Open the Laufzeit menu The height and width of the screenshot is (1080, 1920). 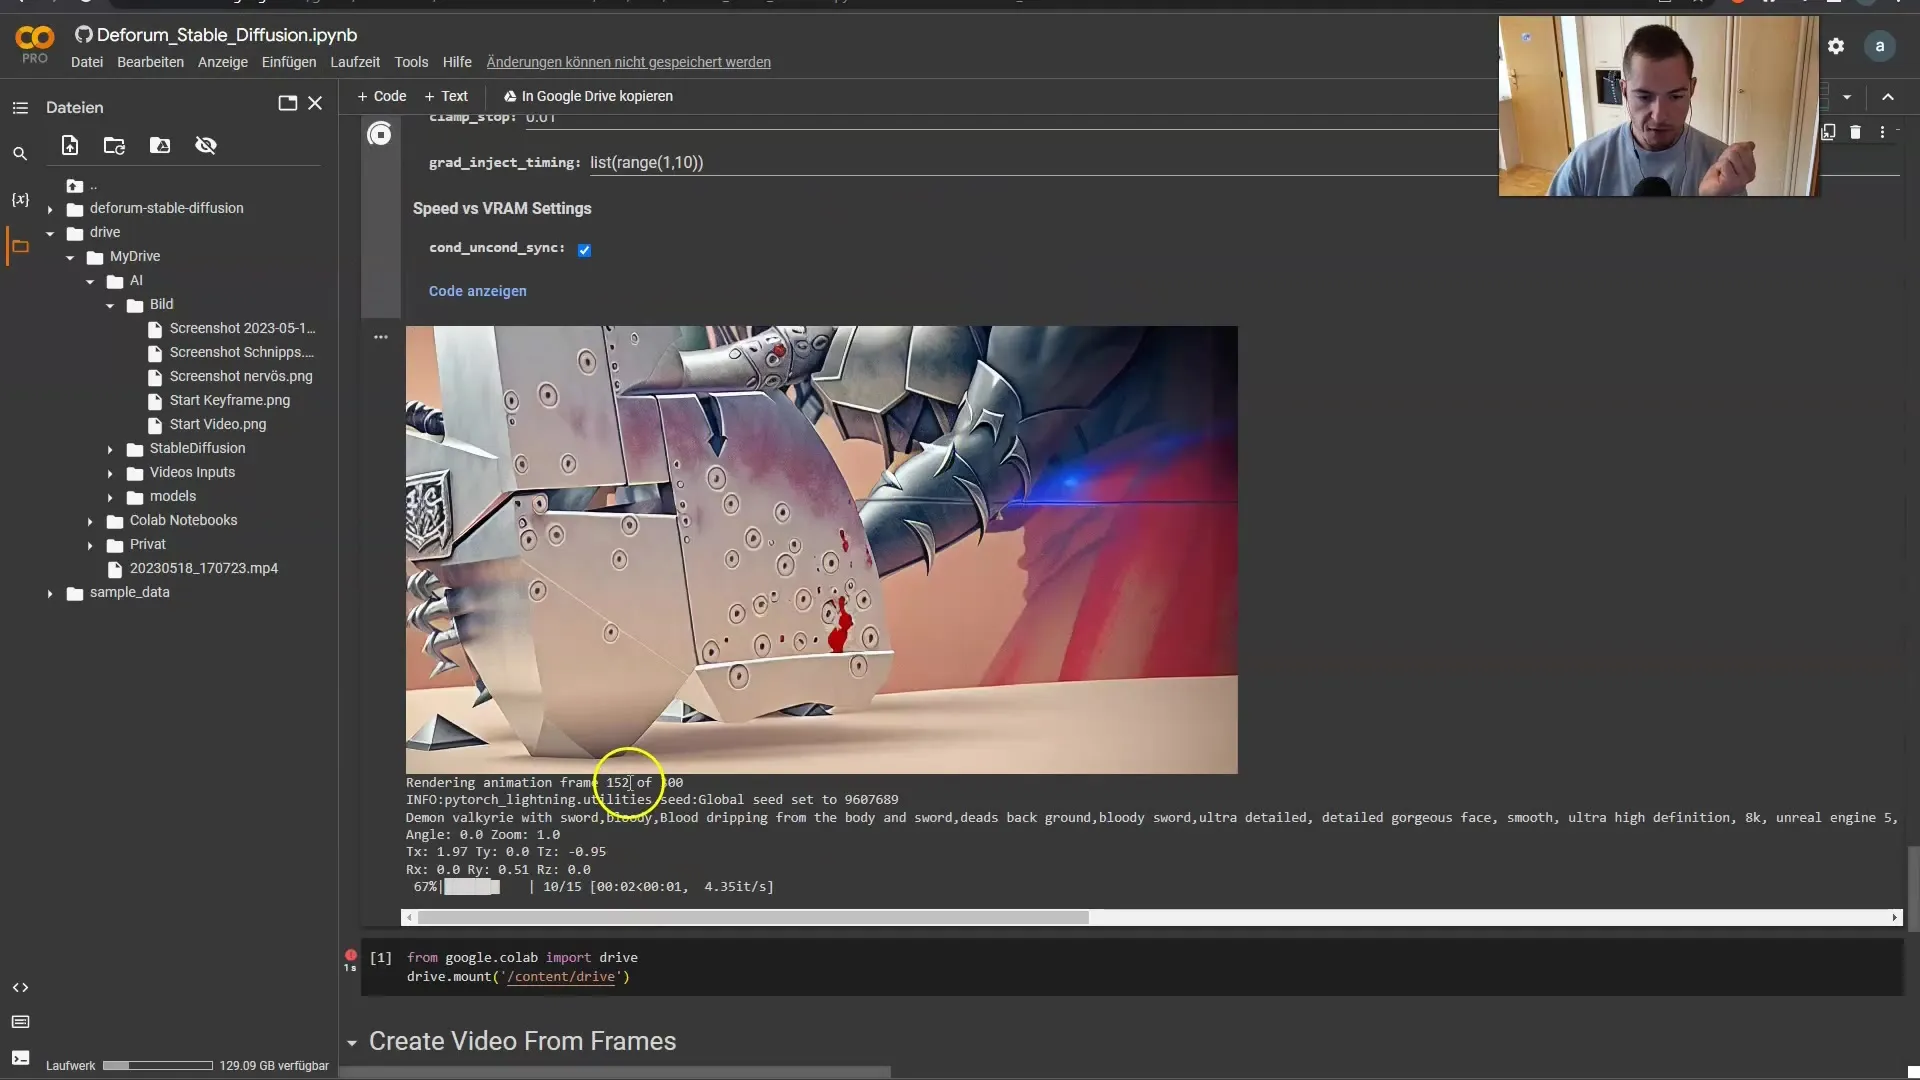click(355, 62)
